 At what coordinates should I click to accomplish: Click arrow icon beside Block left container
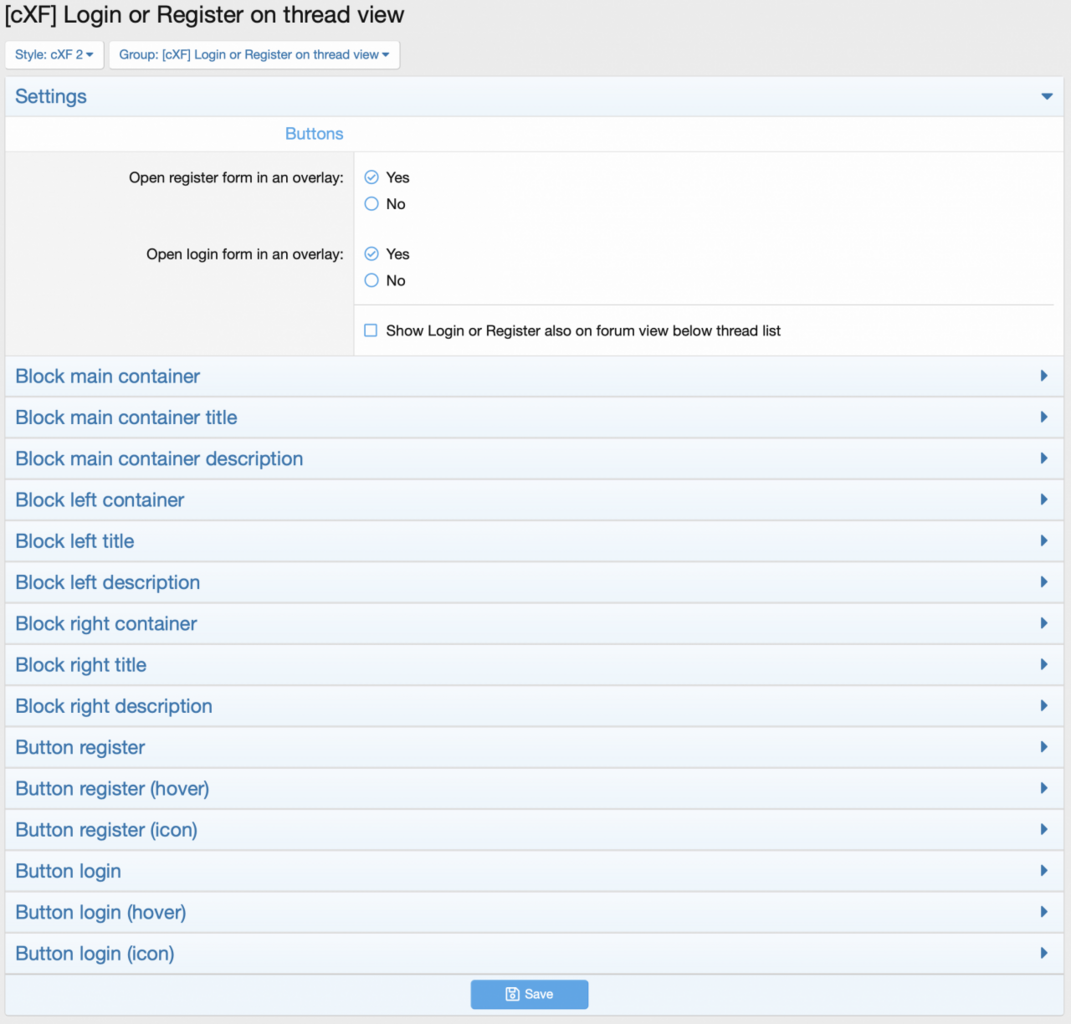[1044, 500]
